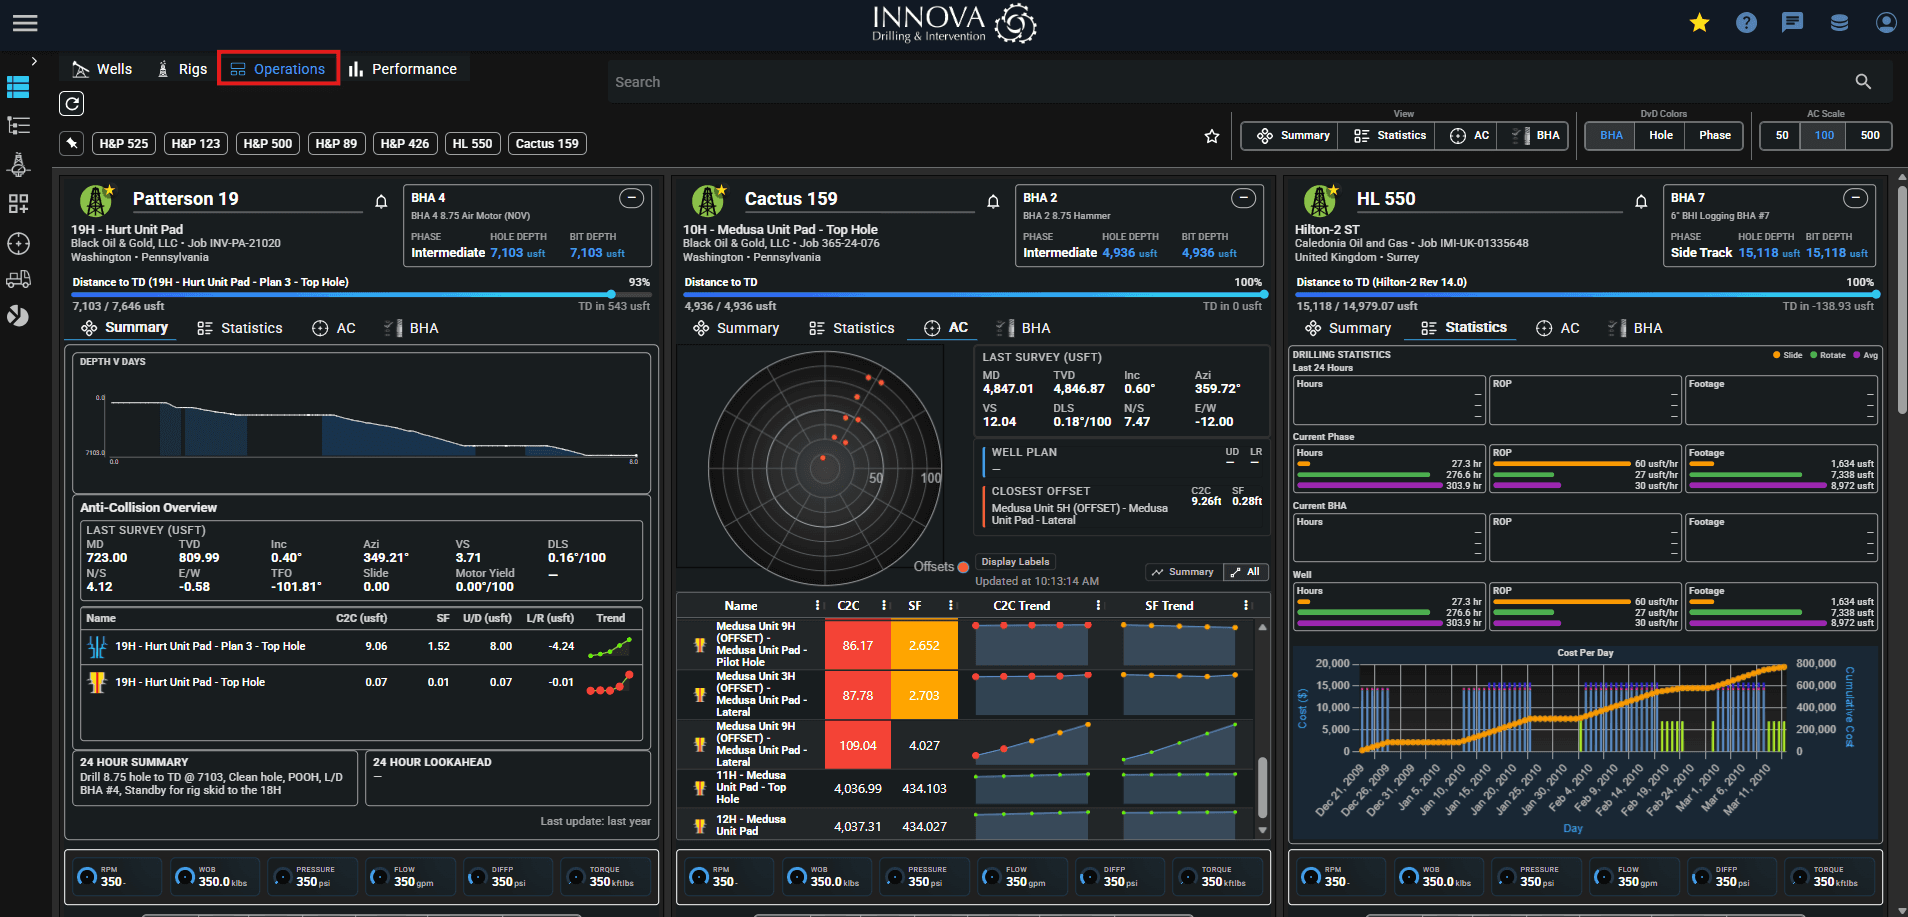This screenshot has height=917, width=1908.
Task: Open the chat messages icon
Action: tap(1793, 22)
